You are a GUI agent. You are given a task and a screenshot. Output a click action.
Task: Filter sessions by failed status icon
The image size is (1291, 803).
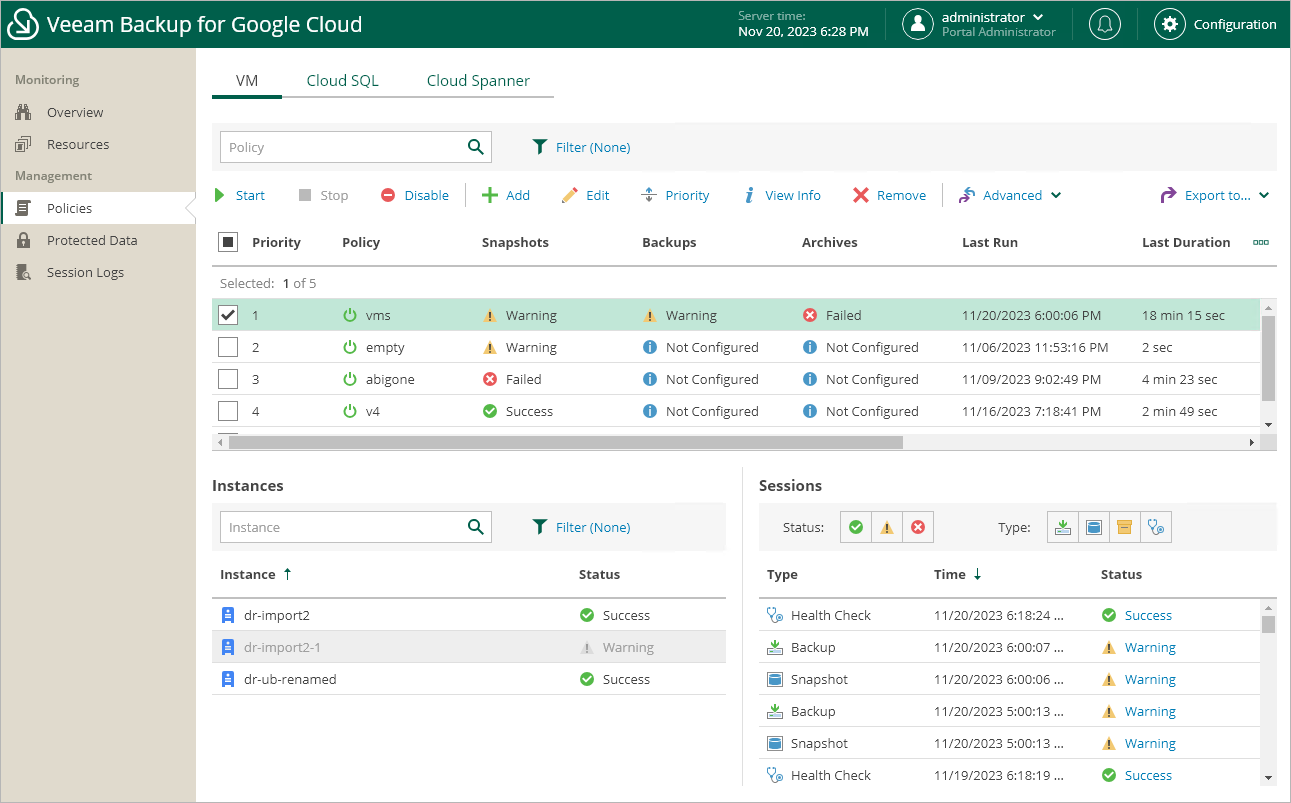pos(918,528)
